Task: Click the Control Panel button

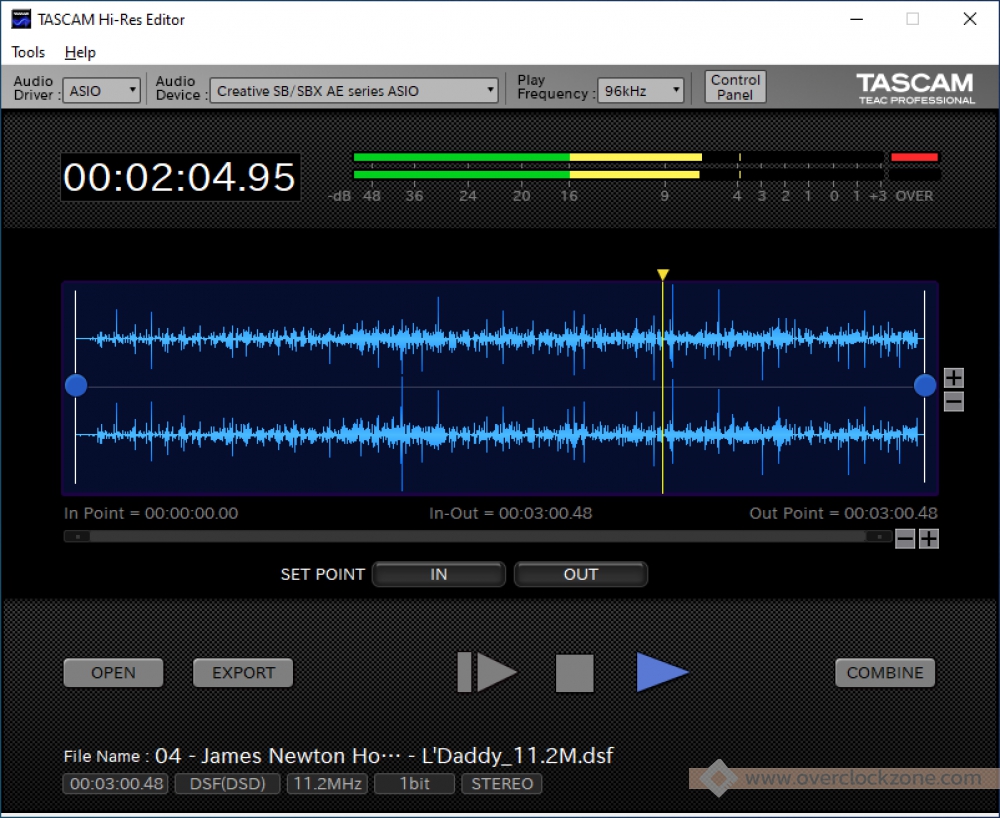Action: click(x=735, y=87)
